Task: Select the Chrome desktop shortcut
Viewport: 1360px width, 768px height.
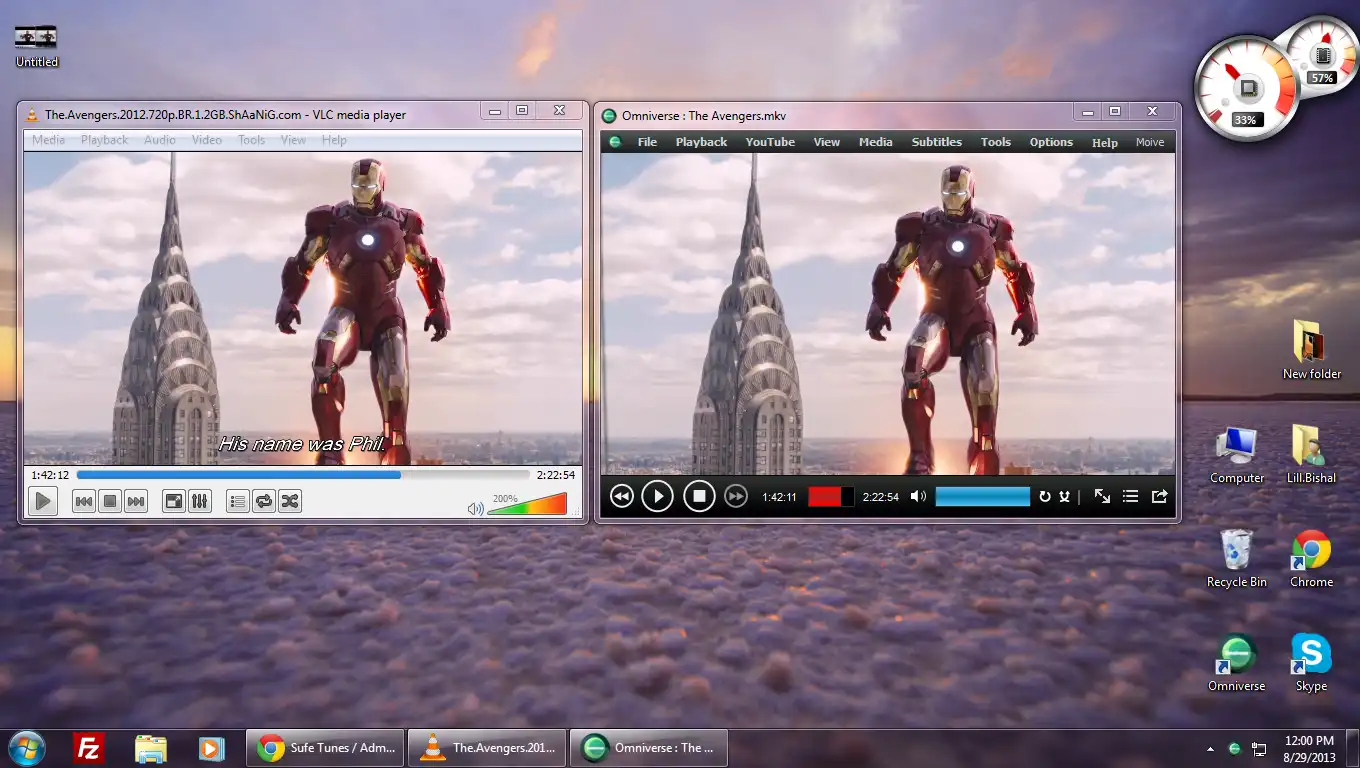Action: [1311, 559]
